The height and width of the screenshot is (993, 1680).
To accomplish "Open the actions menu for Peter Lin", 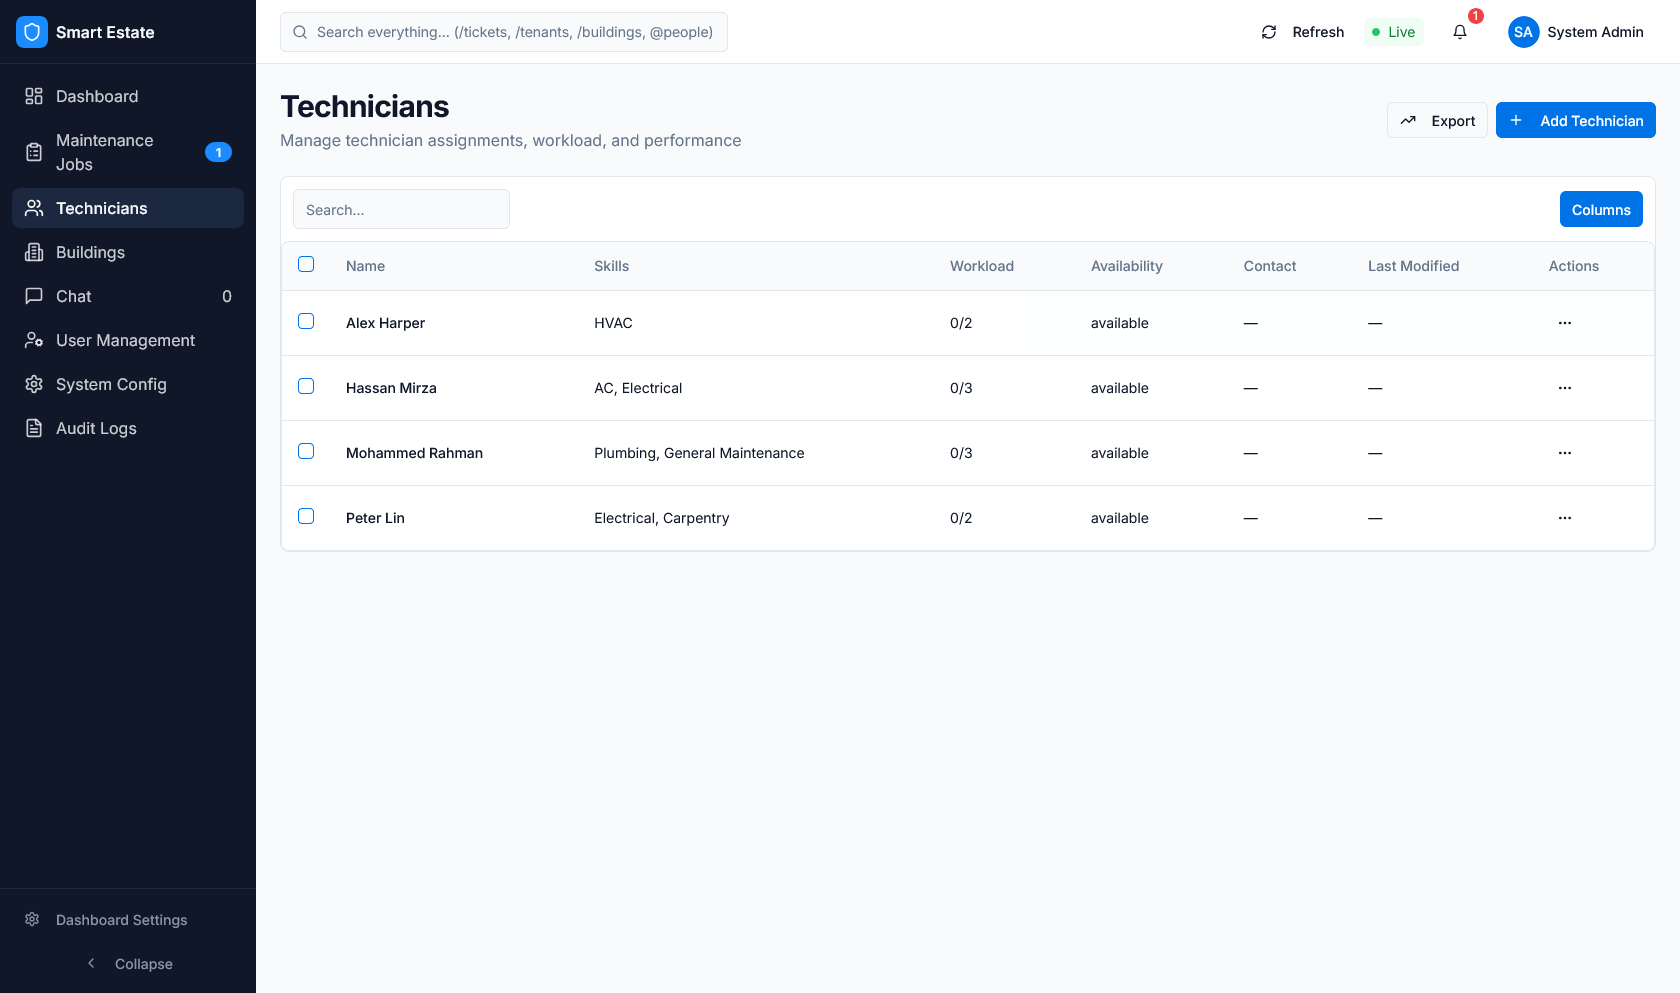I will (1565, 518).
